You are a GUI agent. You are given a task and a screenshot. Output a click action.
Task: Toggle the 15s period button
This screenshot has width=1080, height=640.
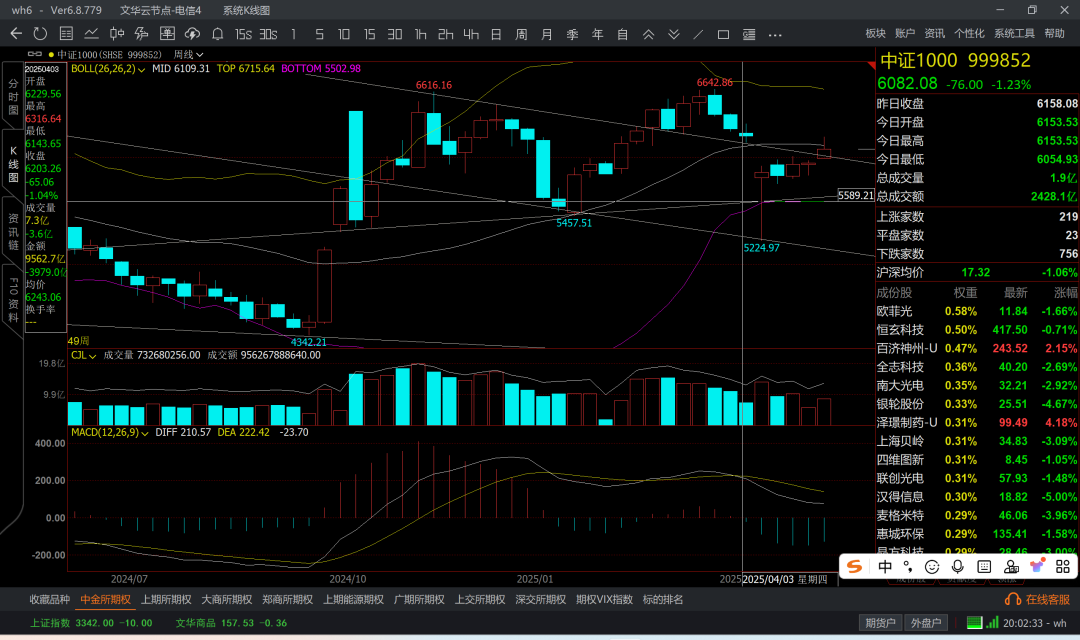[243, 34]
